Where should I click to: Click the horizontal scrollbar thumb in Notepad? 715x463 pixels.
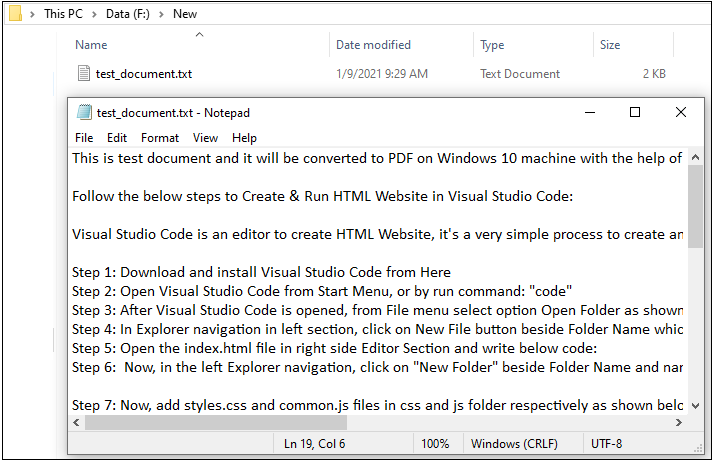click(x=216, y=422)
